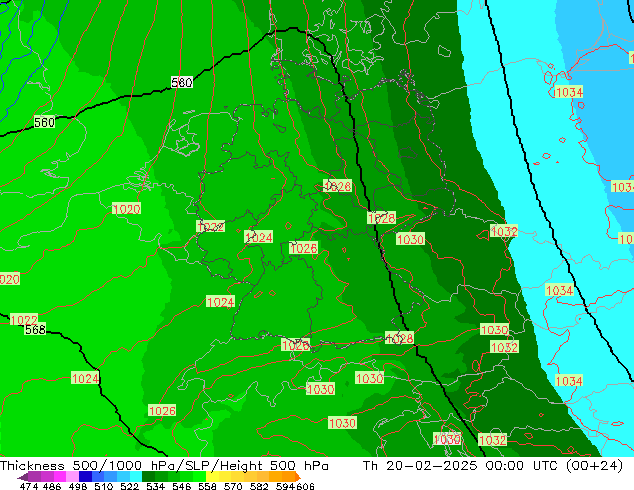634x490 pixels.
Task: Click the legend value 546
Action: point(182,486)
